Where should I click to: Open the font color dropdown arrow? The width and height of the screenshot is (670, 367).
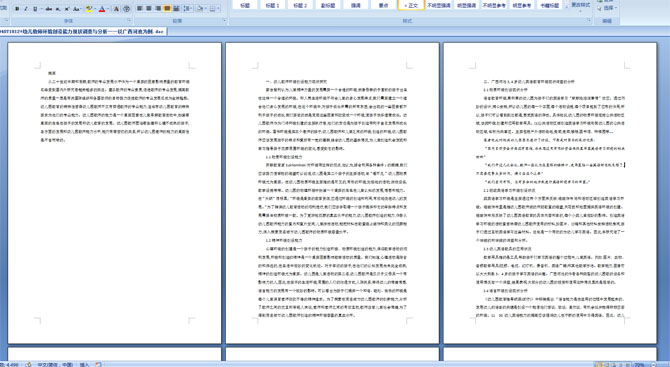(108, 9)
